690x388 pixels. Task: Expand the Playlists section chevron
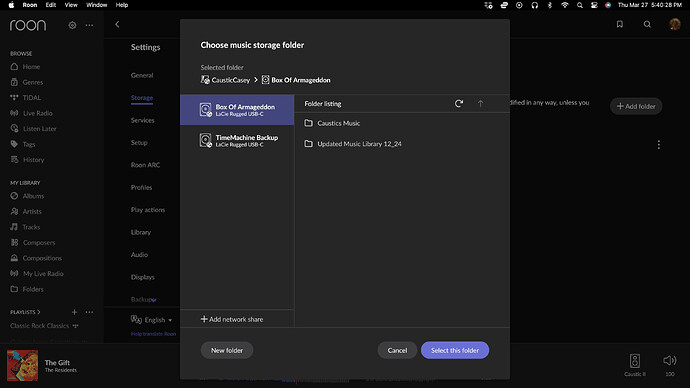(x=39, y=312)
